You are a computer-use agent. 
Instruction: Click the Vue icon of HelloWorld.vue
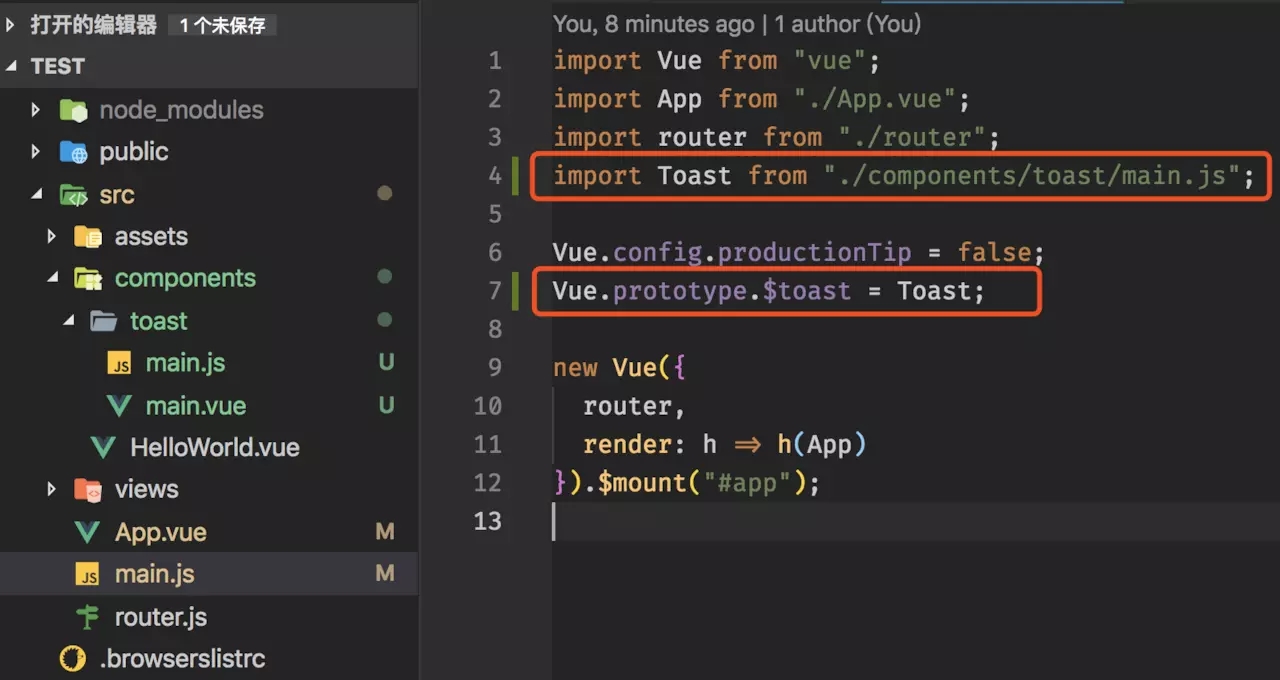pos(103,448)
